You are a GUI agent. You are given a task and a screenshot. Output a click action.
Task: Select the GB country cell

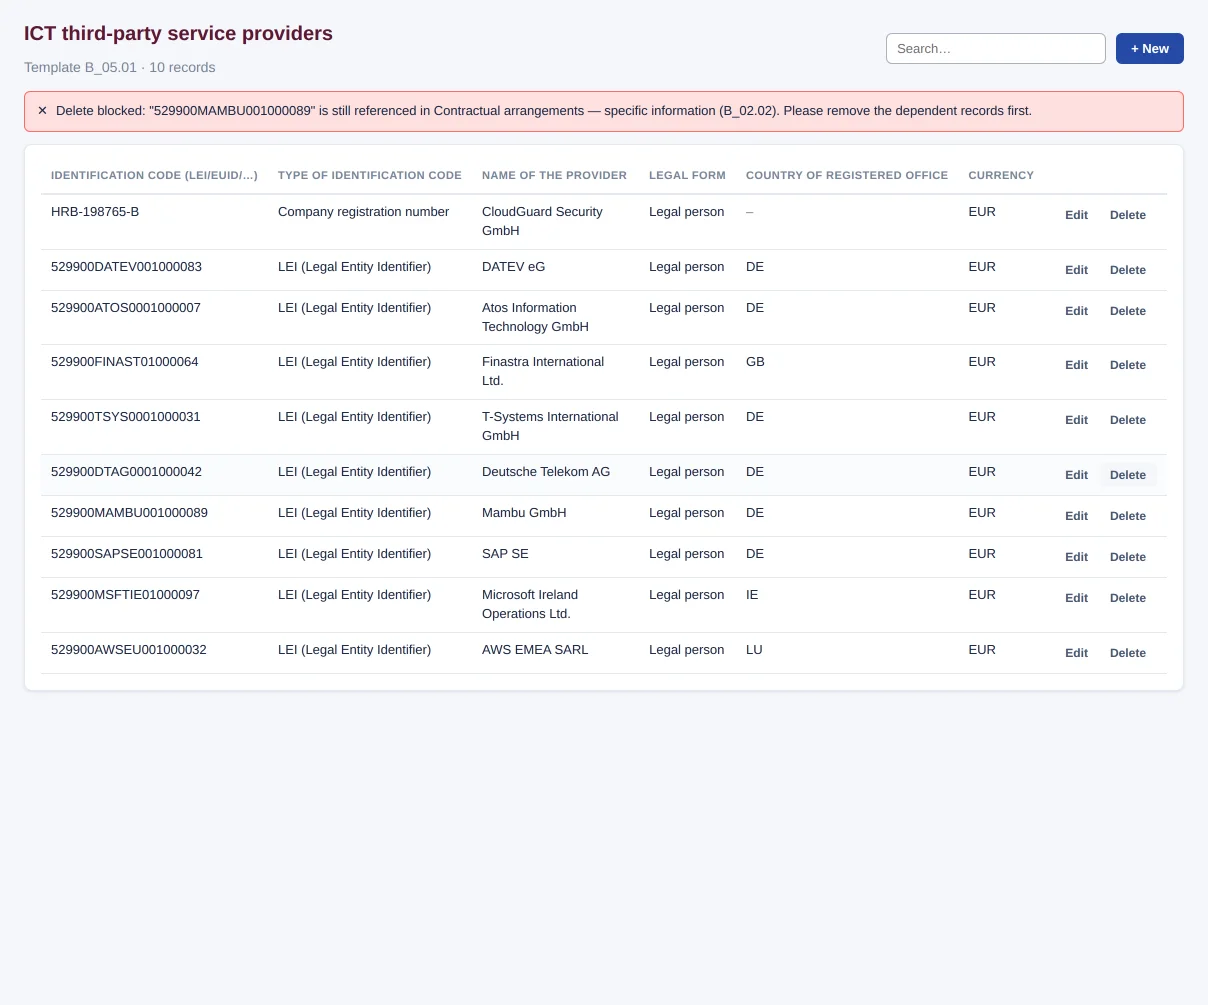(755, 362)
